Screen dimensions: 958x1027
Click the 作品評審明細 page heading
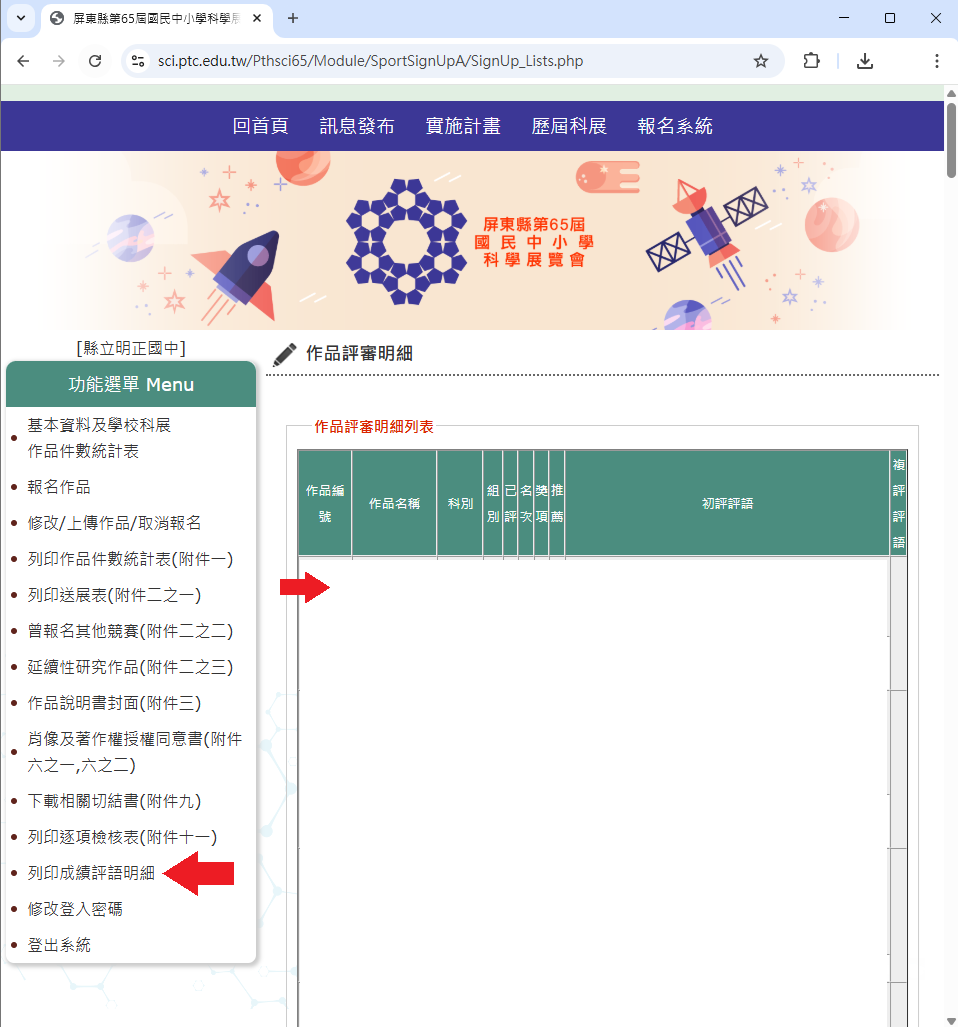tap(359, 354)
